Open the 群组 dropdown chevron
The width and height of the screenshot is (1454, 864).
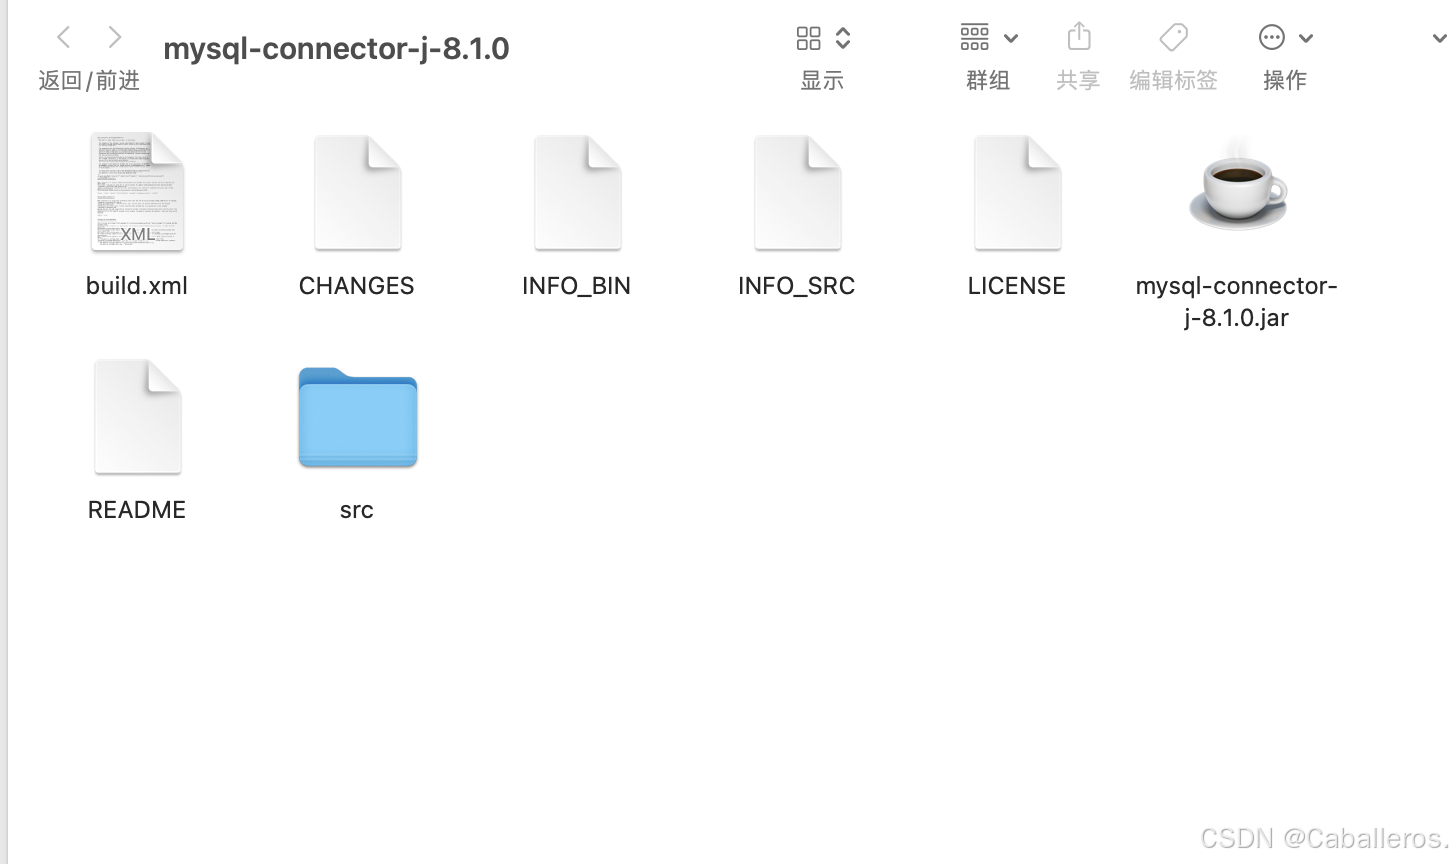1010,36
